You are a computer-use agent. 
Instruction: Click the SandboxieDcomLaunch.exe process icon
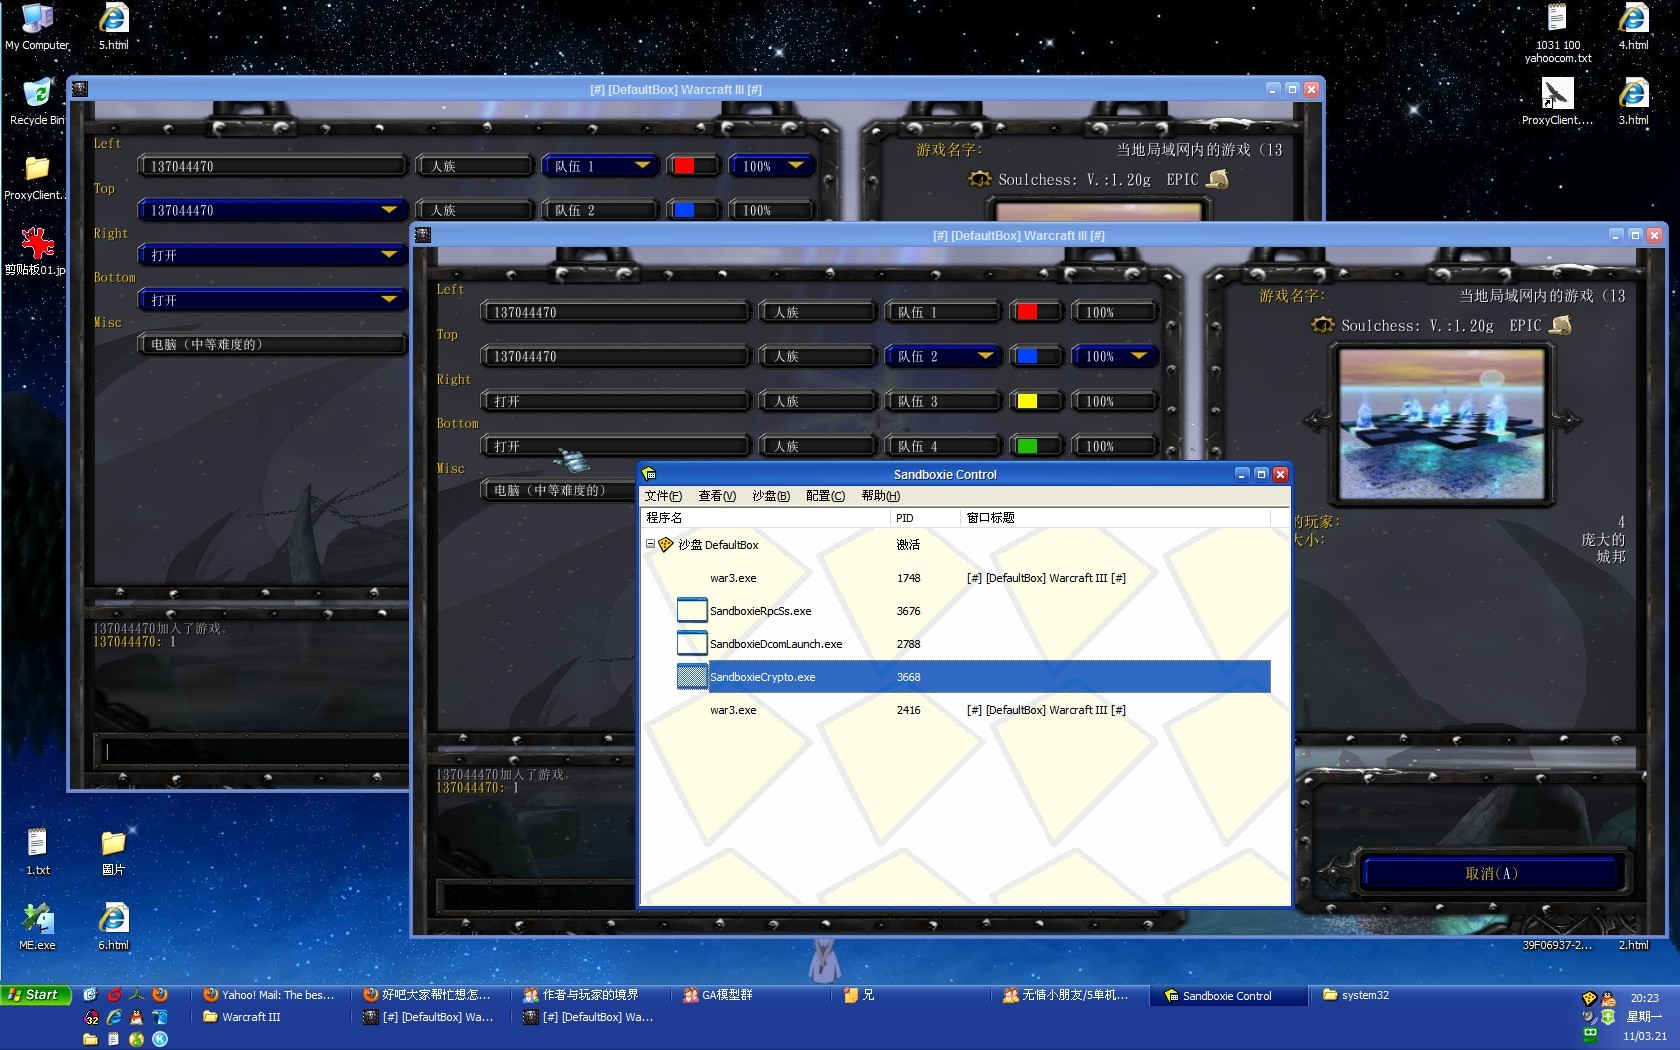tap(692, 643)
